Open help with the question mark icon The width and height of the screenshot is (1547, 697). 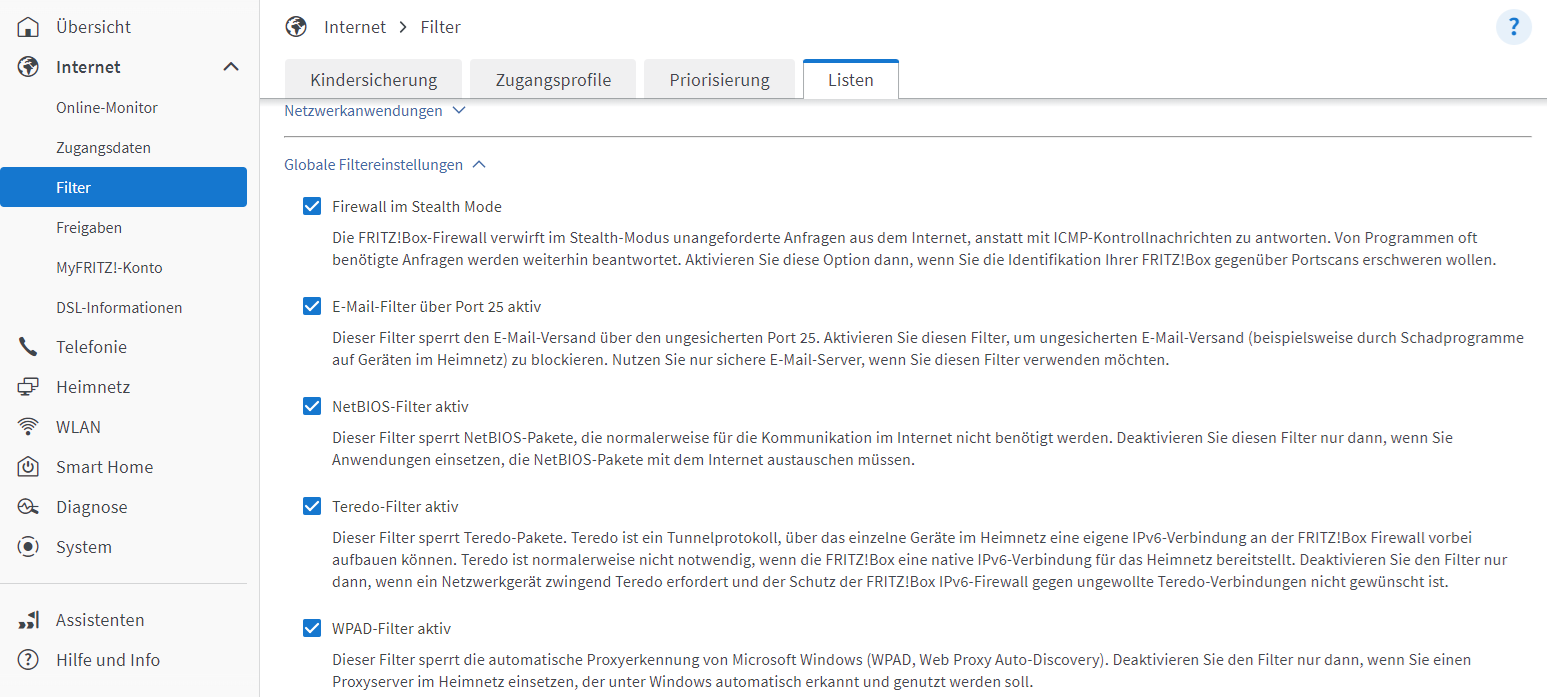(1513, 27)
